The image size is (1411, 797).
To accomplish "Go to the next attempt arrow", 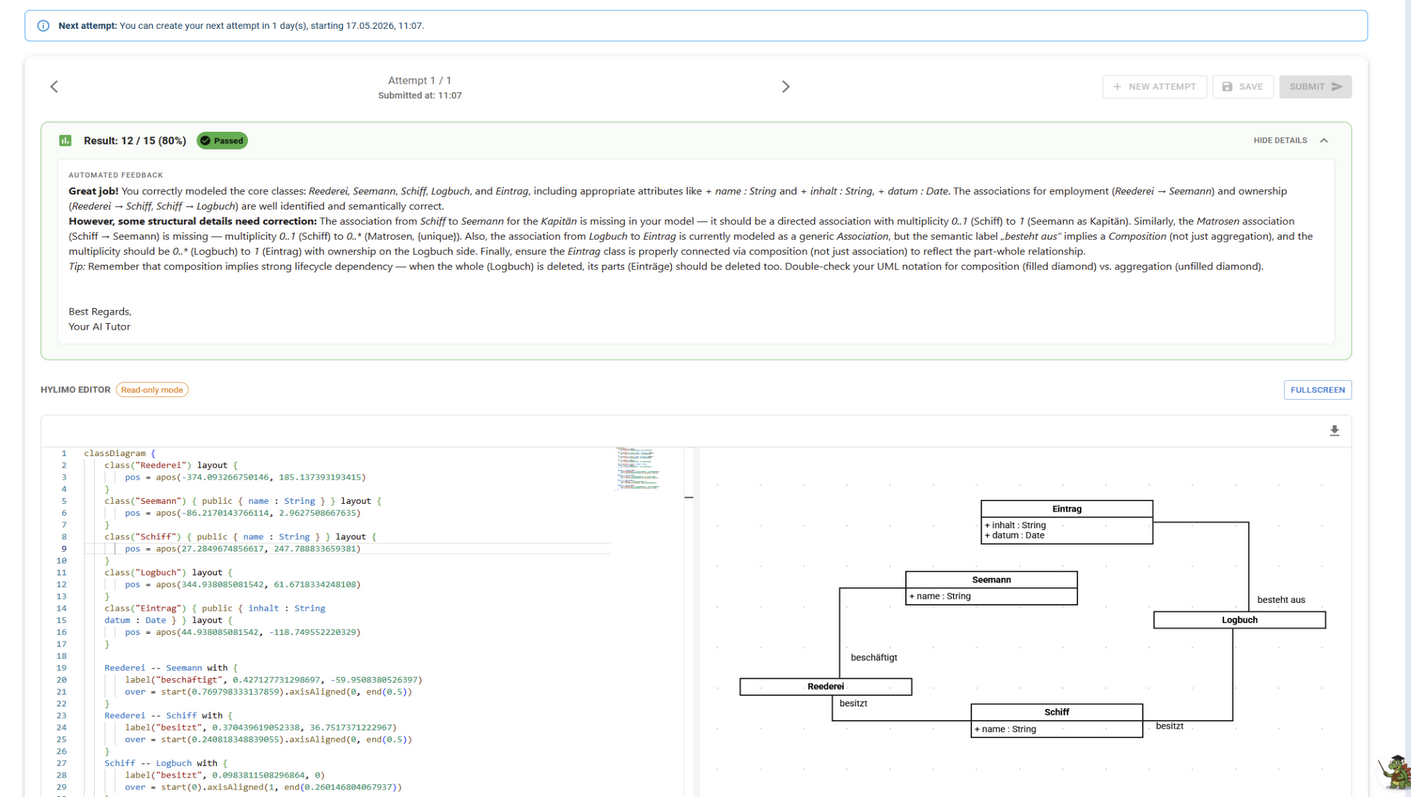I will pyautogui.click(x=786, y=87).
